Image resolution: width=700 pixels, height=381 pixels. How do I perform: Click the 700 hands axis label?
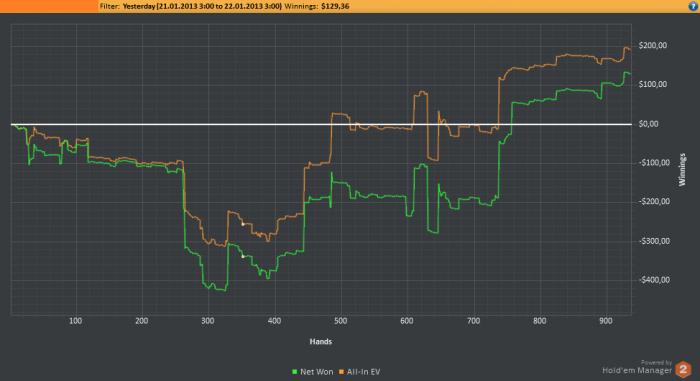473,321
